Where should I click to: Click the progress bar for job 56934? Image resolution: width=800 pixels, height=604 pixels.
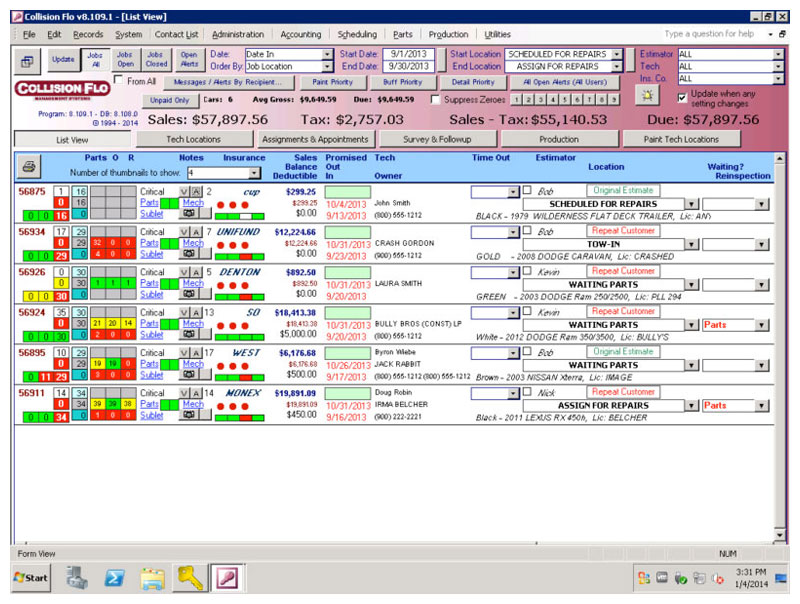[x=240, y=256]
